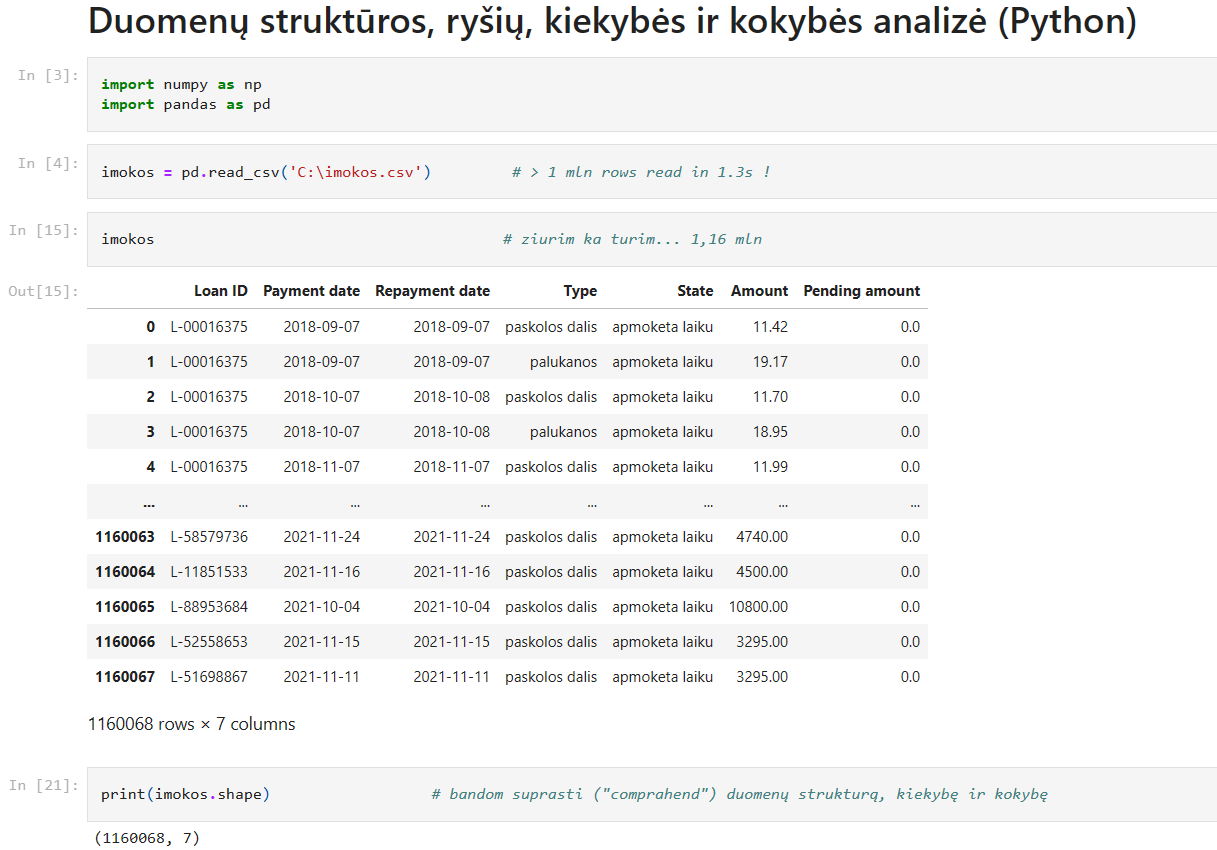The image size is (1217, 850).
Task: Click Loan ID L-52558653
Action: tap(209, 642)
